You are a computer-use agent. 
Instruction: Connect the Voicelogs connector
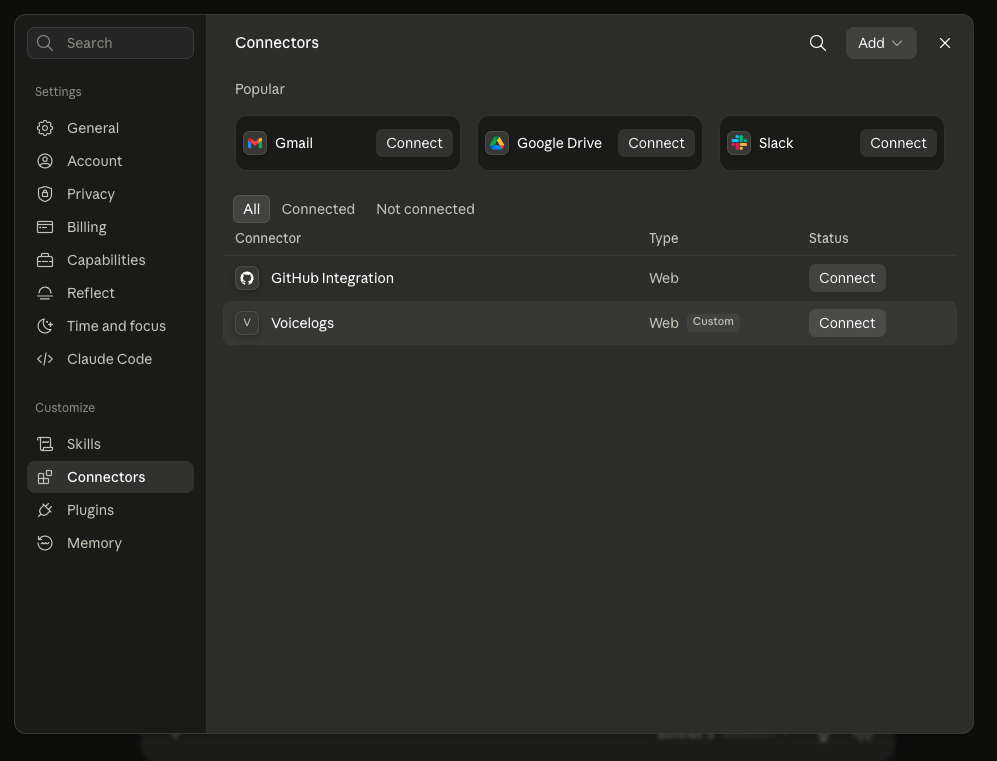[847, 323]
